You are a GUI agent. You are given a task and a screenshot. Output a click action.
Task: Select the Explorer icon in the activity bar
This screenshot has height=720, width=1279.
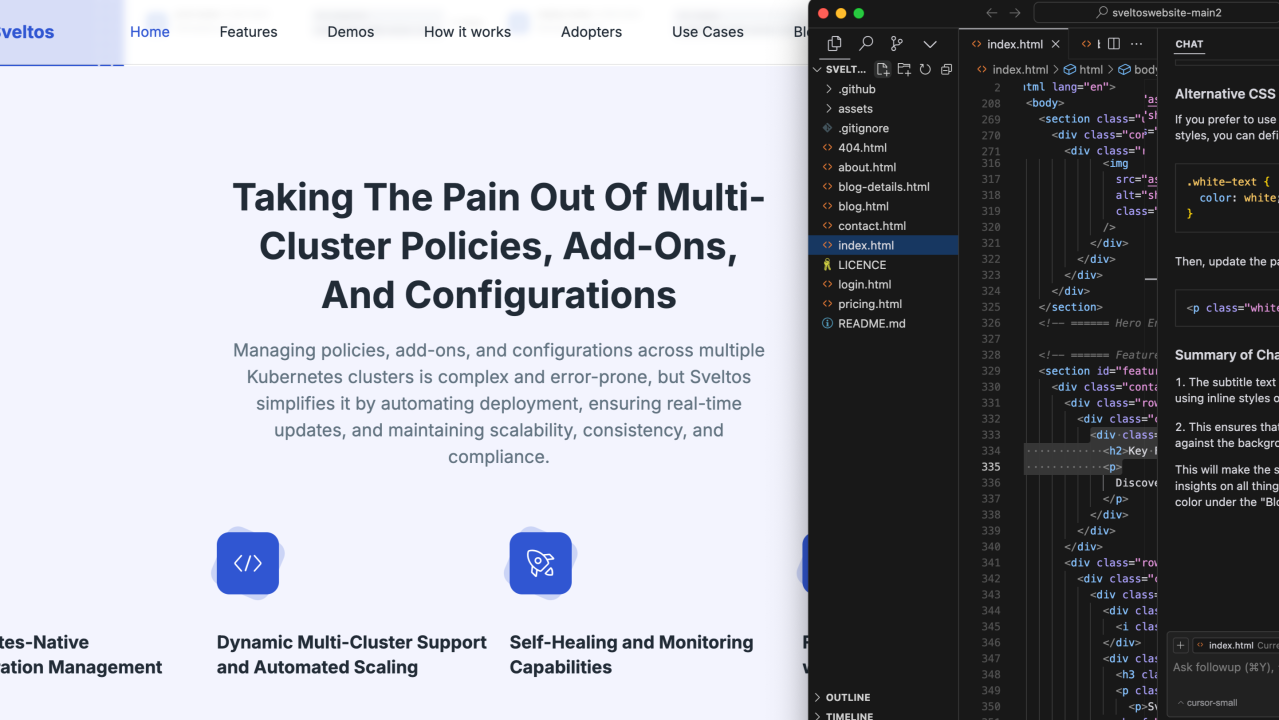point(834,44)
